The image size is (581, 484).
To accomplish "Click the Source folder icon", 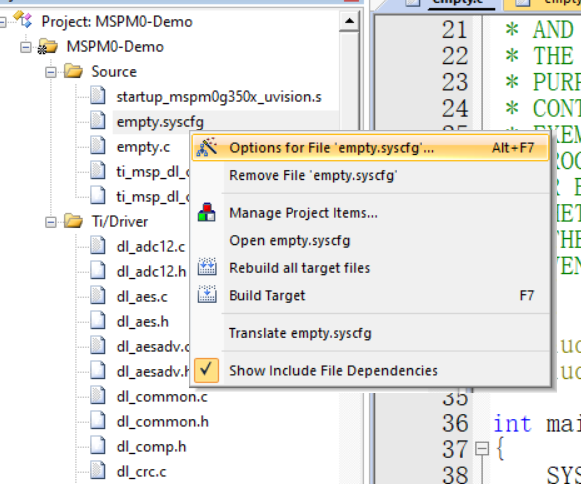I will point(73,71).
